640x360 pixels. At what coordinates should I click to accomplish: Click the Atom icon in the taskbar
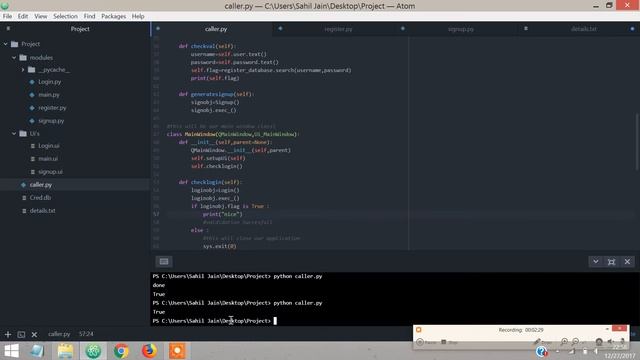[93, 351]
